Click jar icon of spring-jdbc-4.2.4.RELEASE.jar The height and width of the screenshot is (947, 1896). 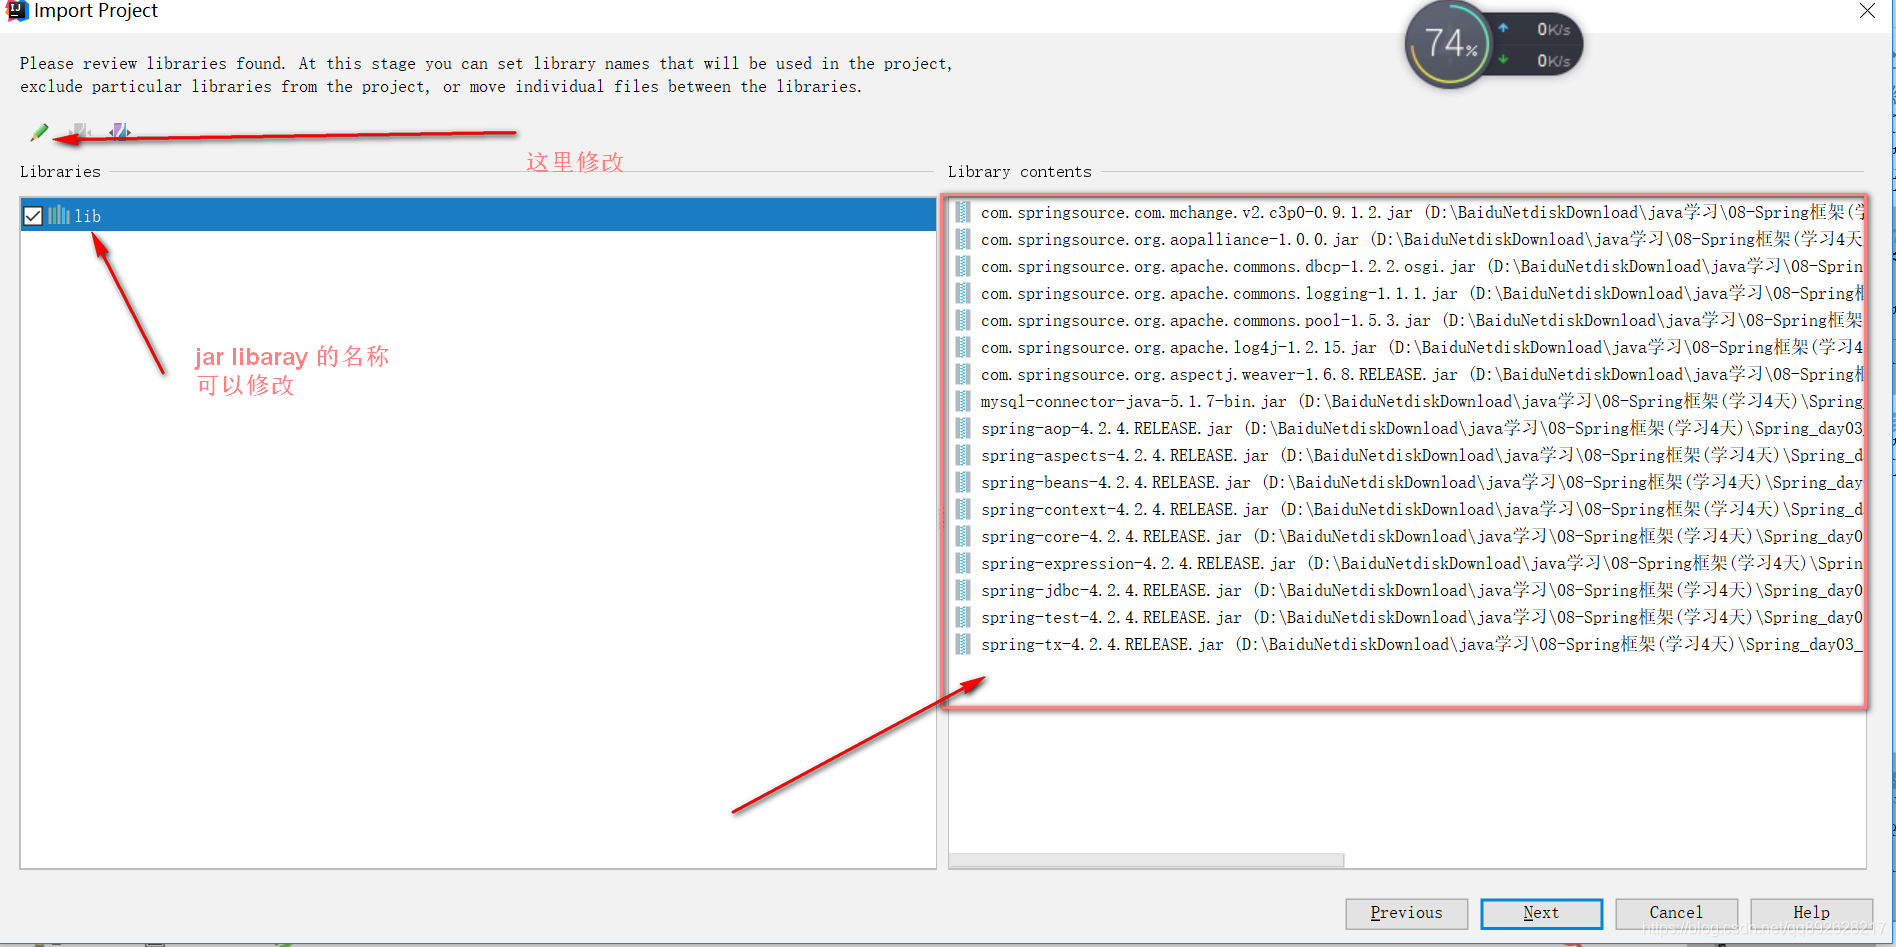point(963,590)
